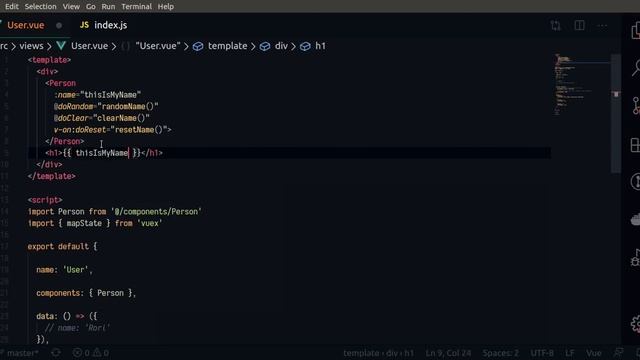Click the name: 'User', line
This screenshot has width=640, height=360.
pyautogui.click(x=64, y=270)
